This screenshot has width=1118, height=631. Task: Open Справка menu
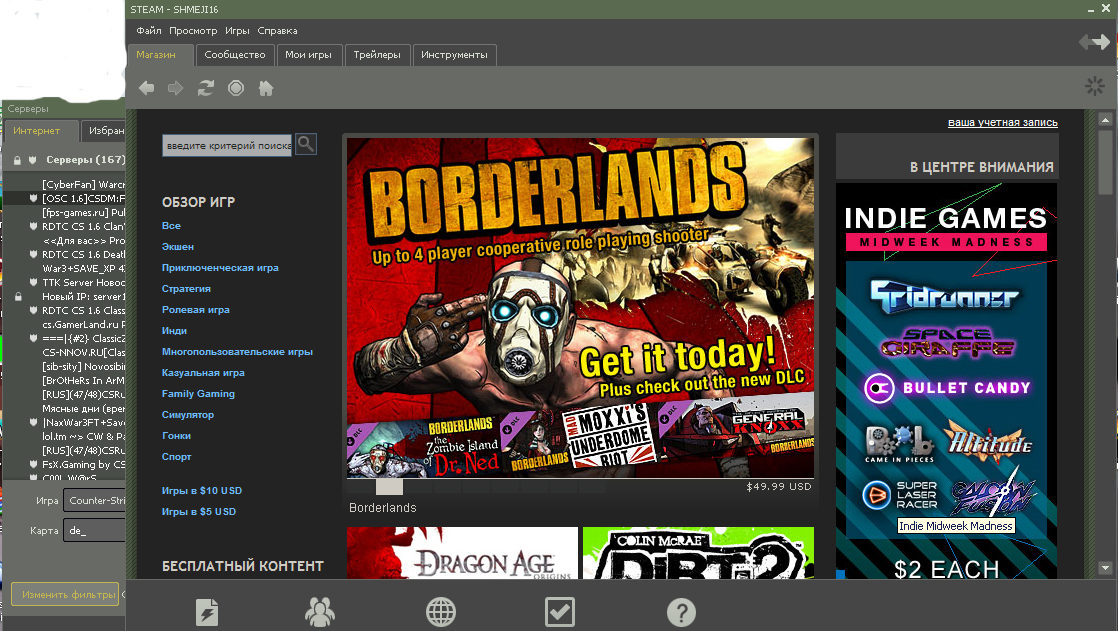tap(277, 31)
